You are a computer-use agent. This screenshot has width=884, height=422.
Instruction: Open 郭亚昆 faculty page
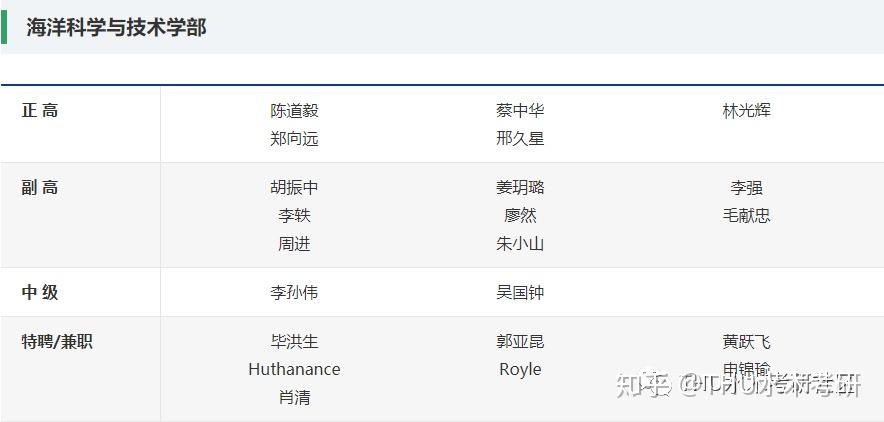point(520,341)
